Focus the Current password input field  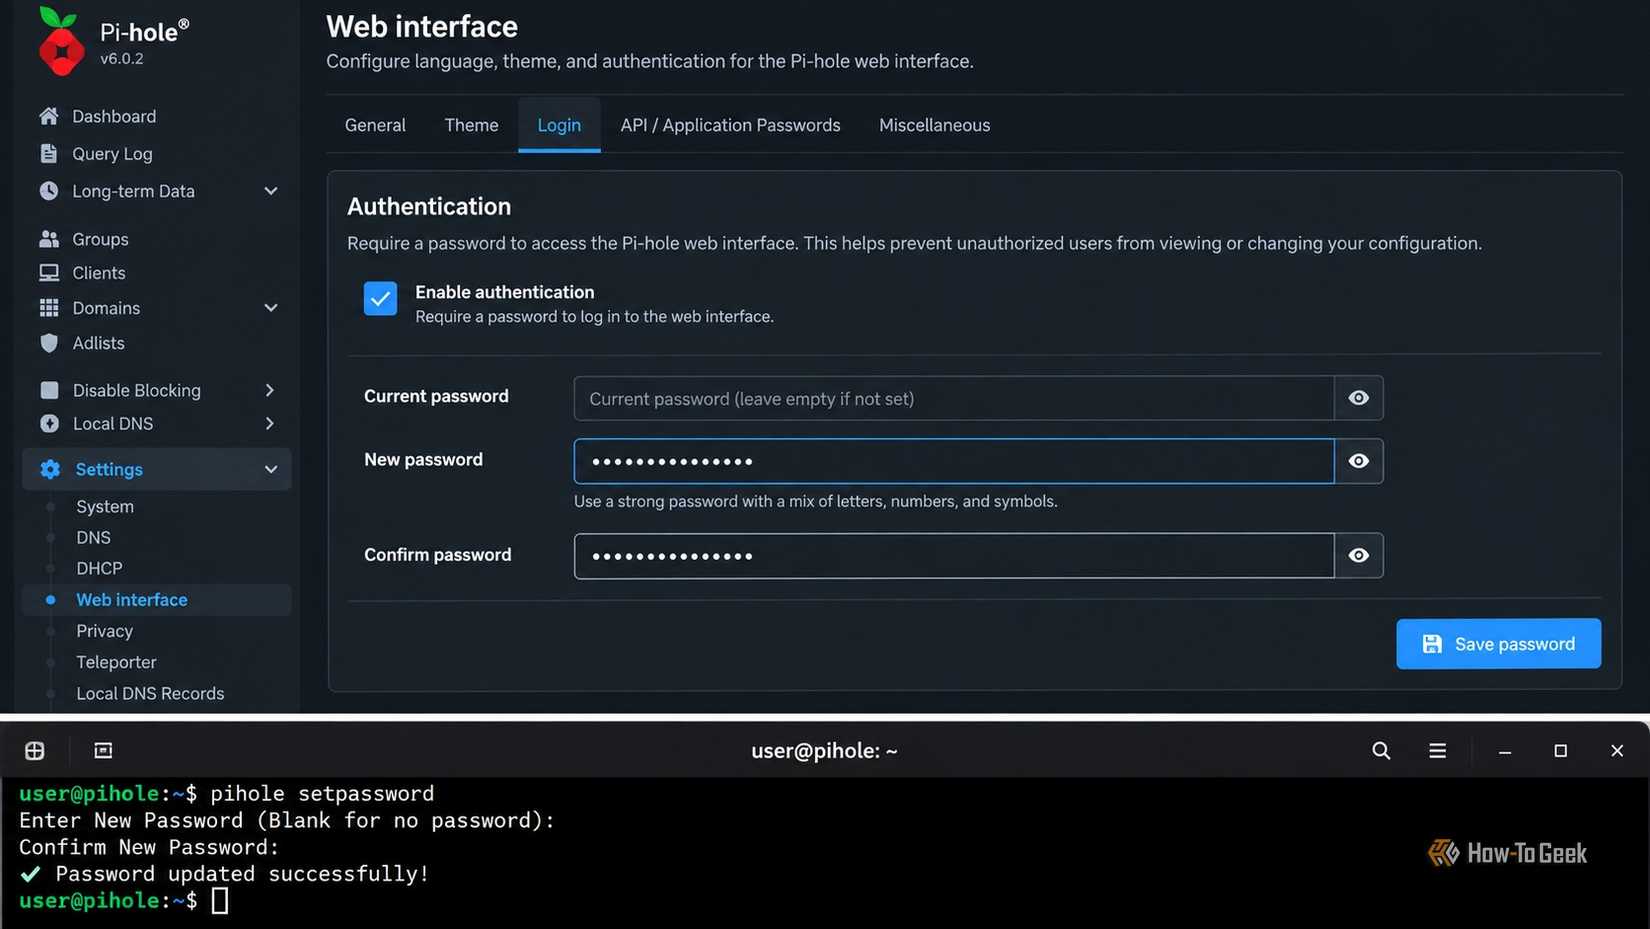[x=954, y=398]
